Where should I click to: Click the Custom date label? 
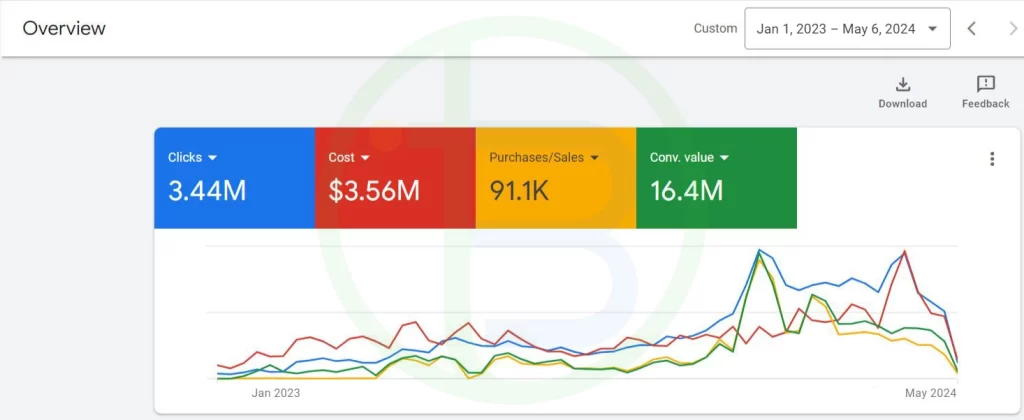point(715,28)
